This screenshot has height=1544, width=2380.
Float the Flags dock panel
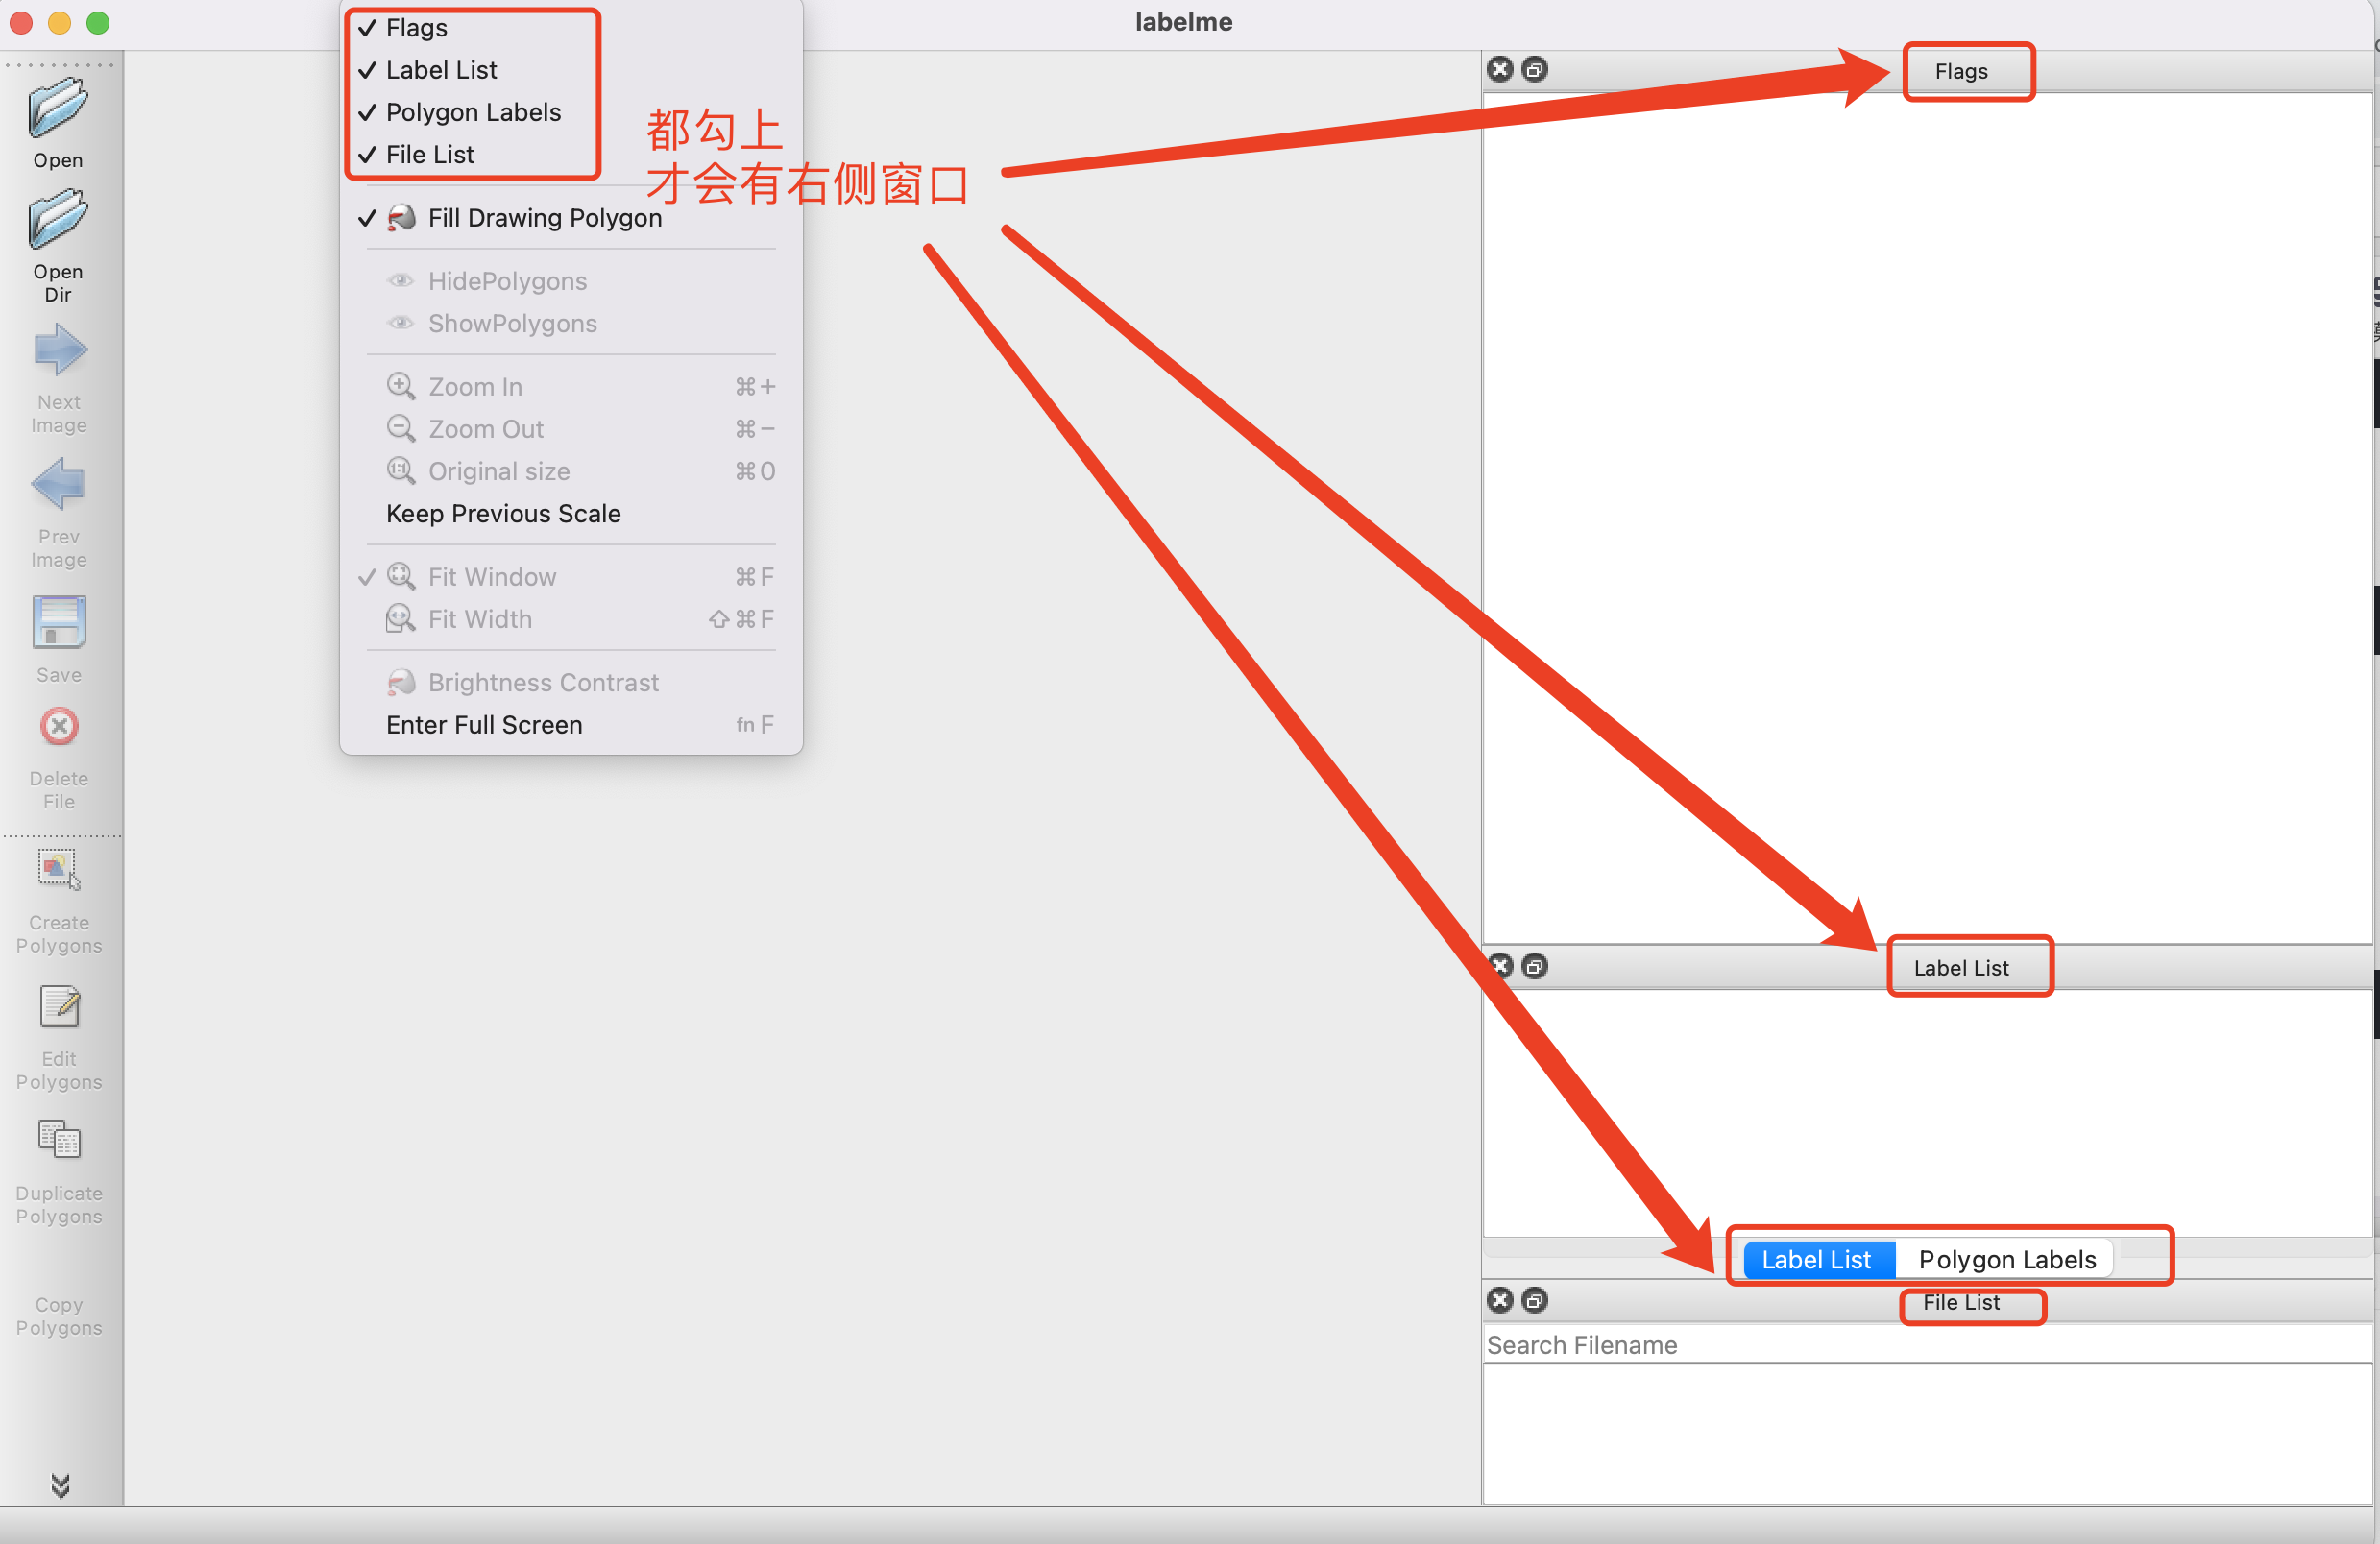1534,69
